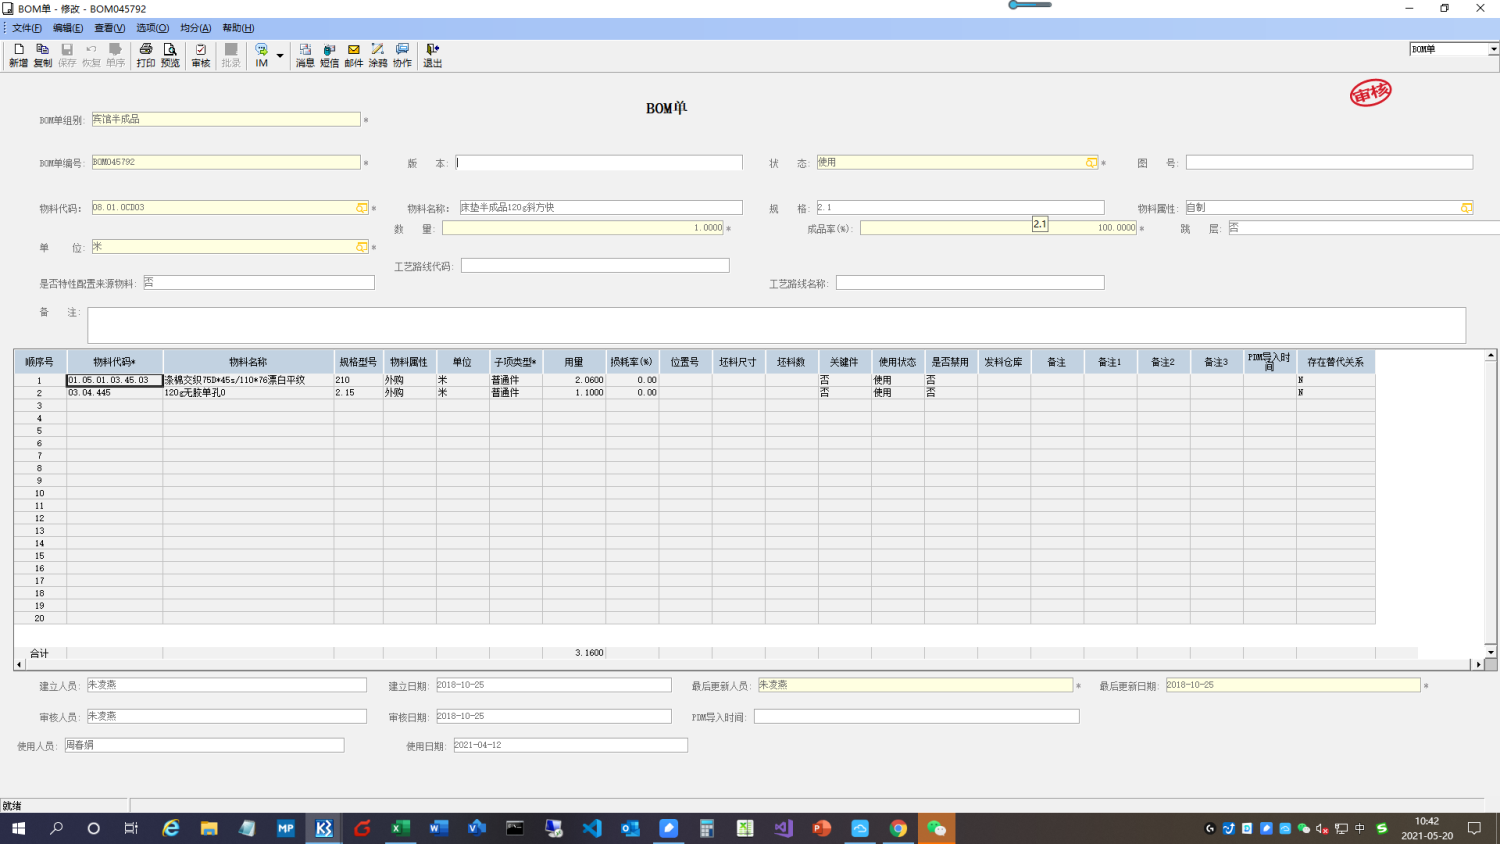
Task: Expand the IM dropdown arrow
Action: [x=280, y=56]
